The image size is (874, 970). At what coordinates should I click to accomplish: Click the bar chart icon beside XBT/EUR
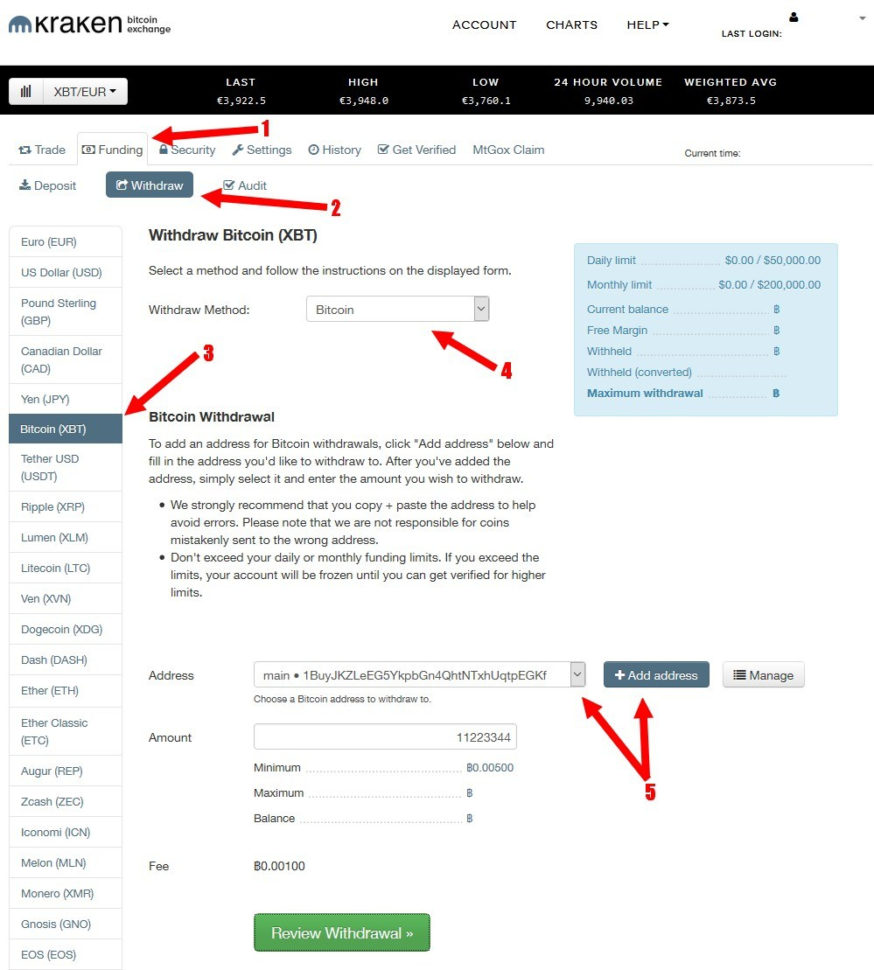[x=25, y=90]
